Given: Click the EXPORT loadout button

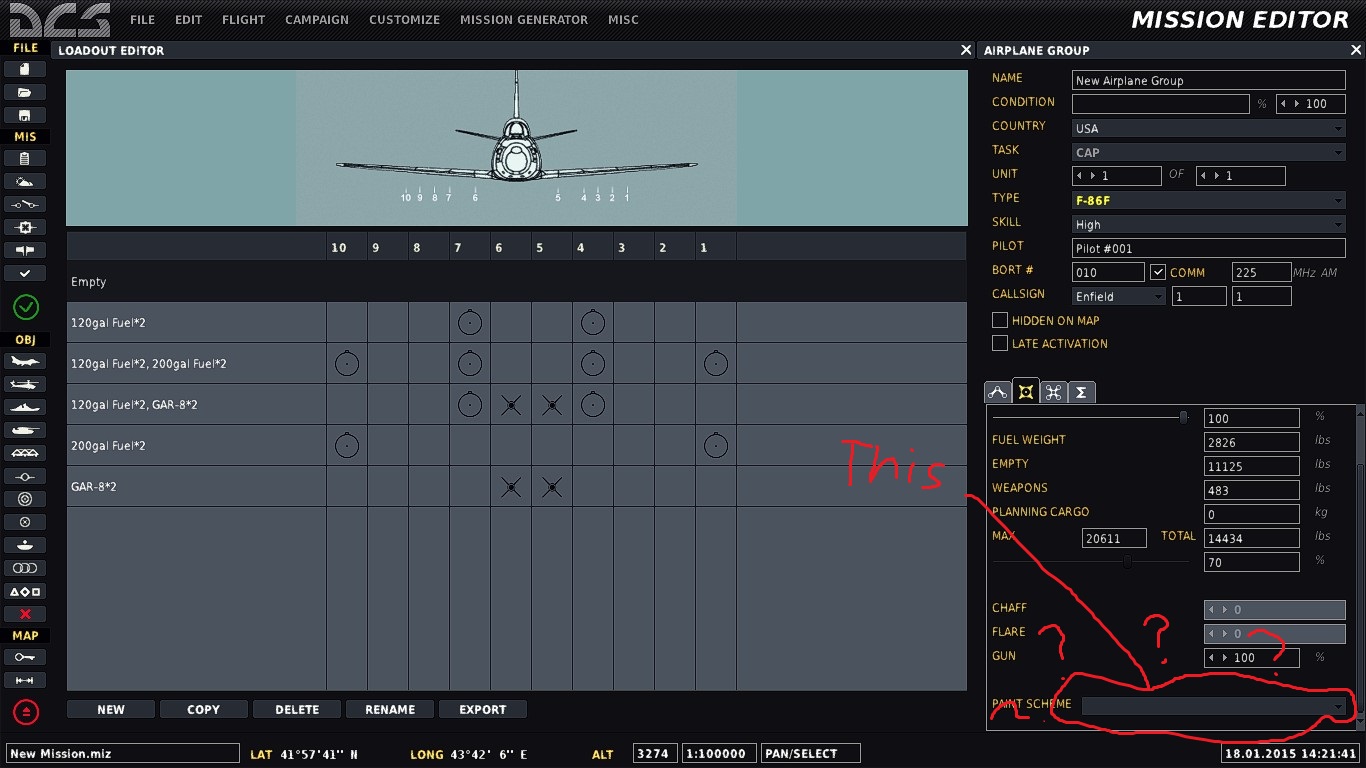Looking at the screenshot, I should click(x=483, y=709).
